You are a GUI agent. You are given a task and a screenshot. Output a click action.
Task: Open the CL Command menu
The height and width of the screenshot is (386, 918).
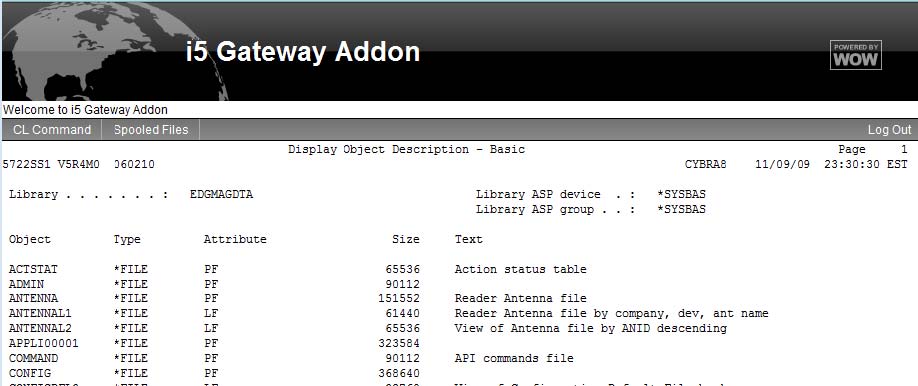click(x=52, y=129)
